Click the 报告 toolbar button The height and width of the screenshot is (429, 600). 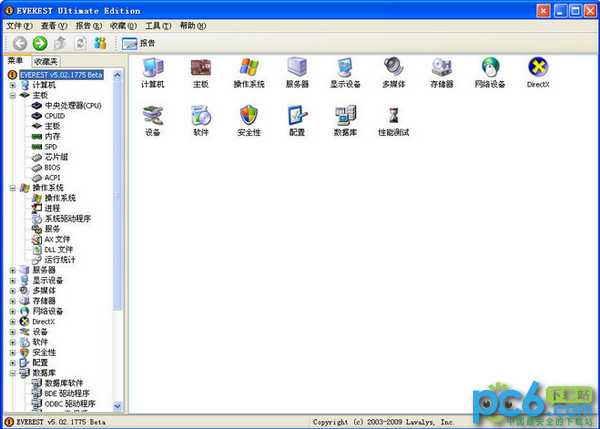tap(138, 43)
